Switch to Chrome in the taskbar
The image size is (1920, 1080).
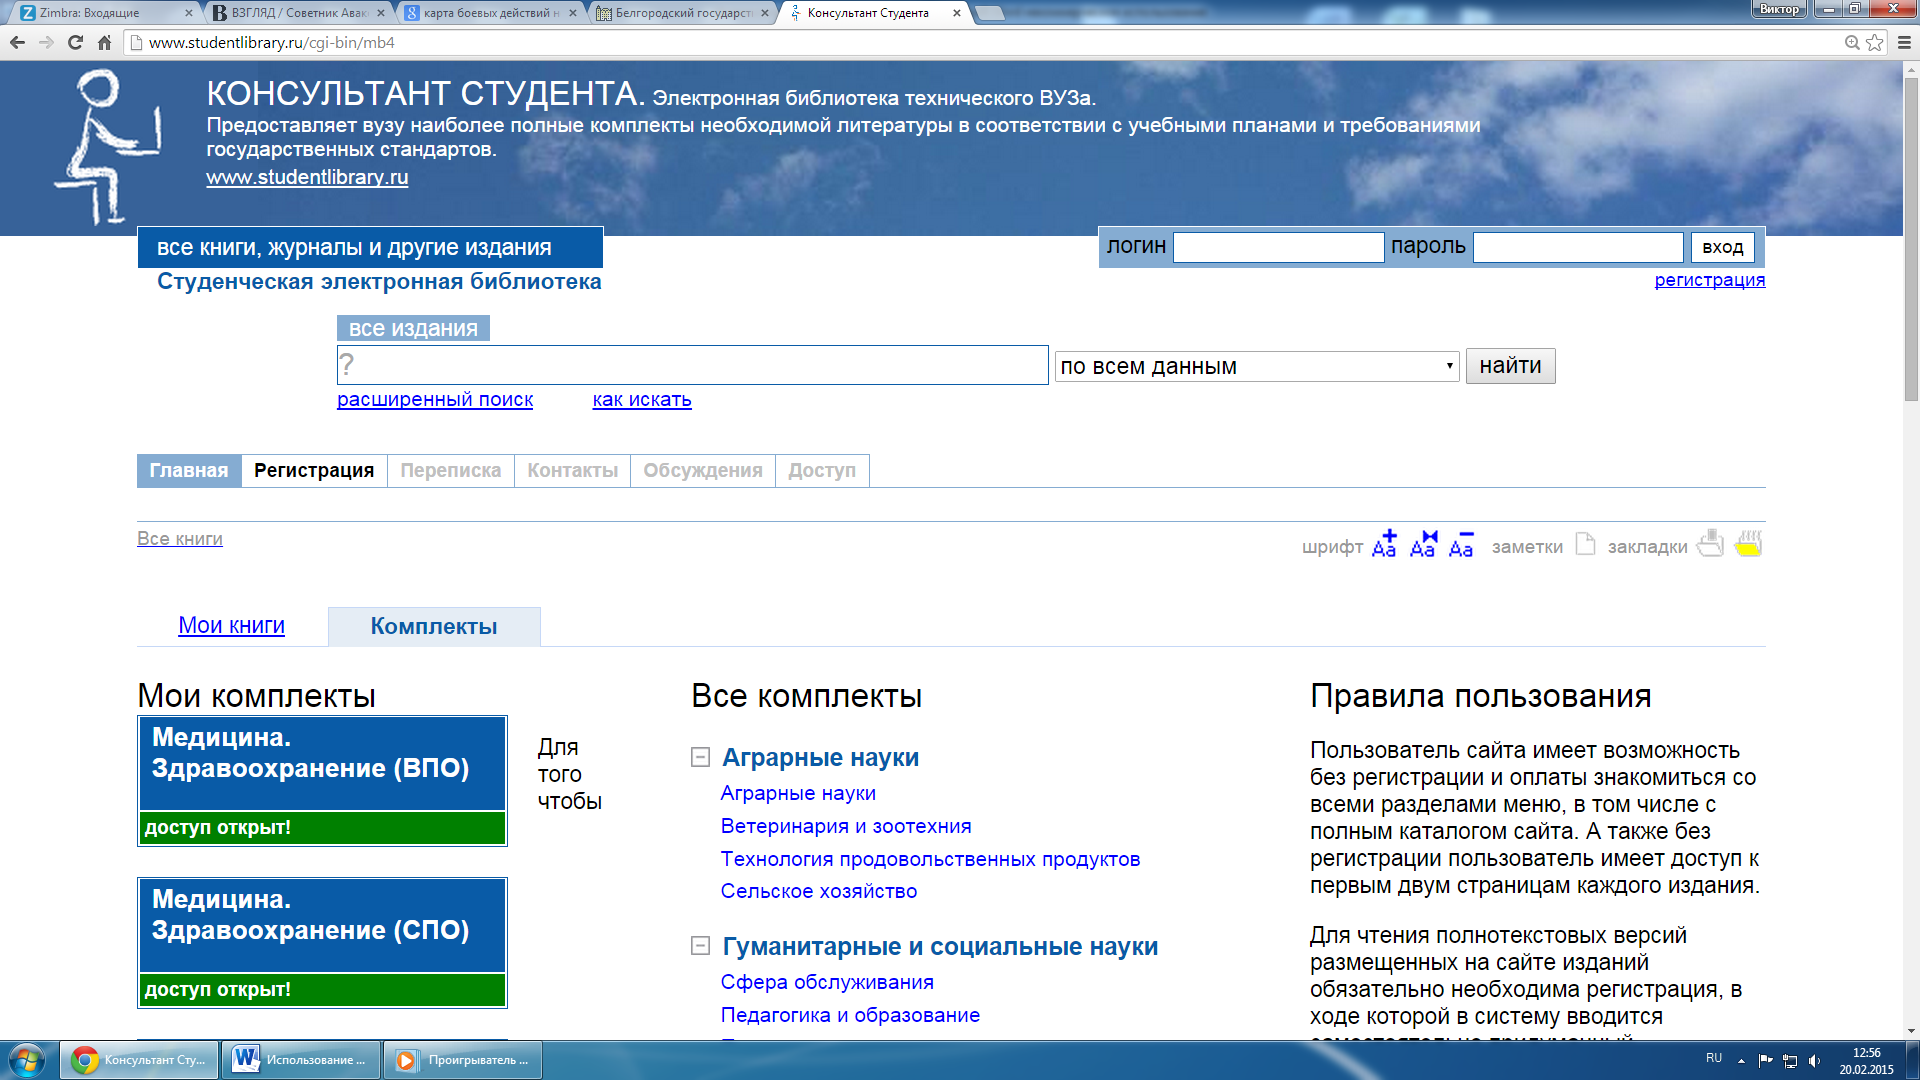(139, 1060)
